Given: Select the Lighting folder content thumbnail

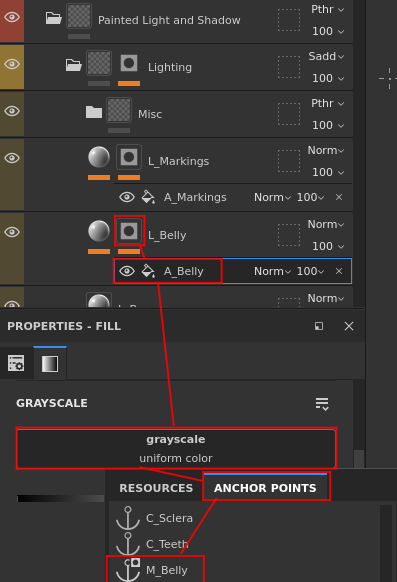Looking at the screenshot, I should (99, 63).
